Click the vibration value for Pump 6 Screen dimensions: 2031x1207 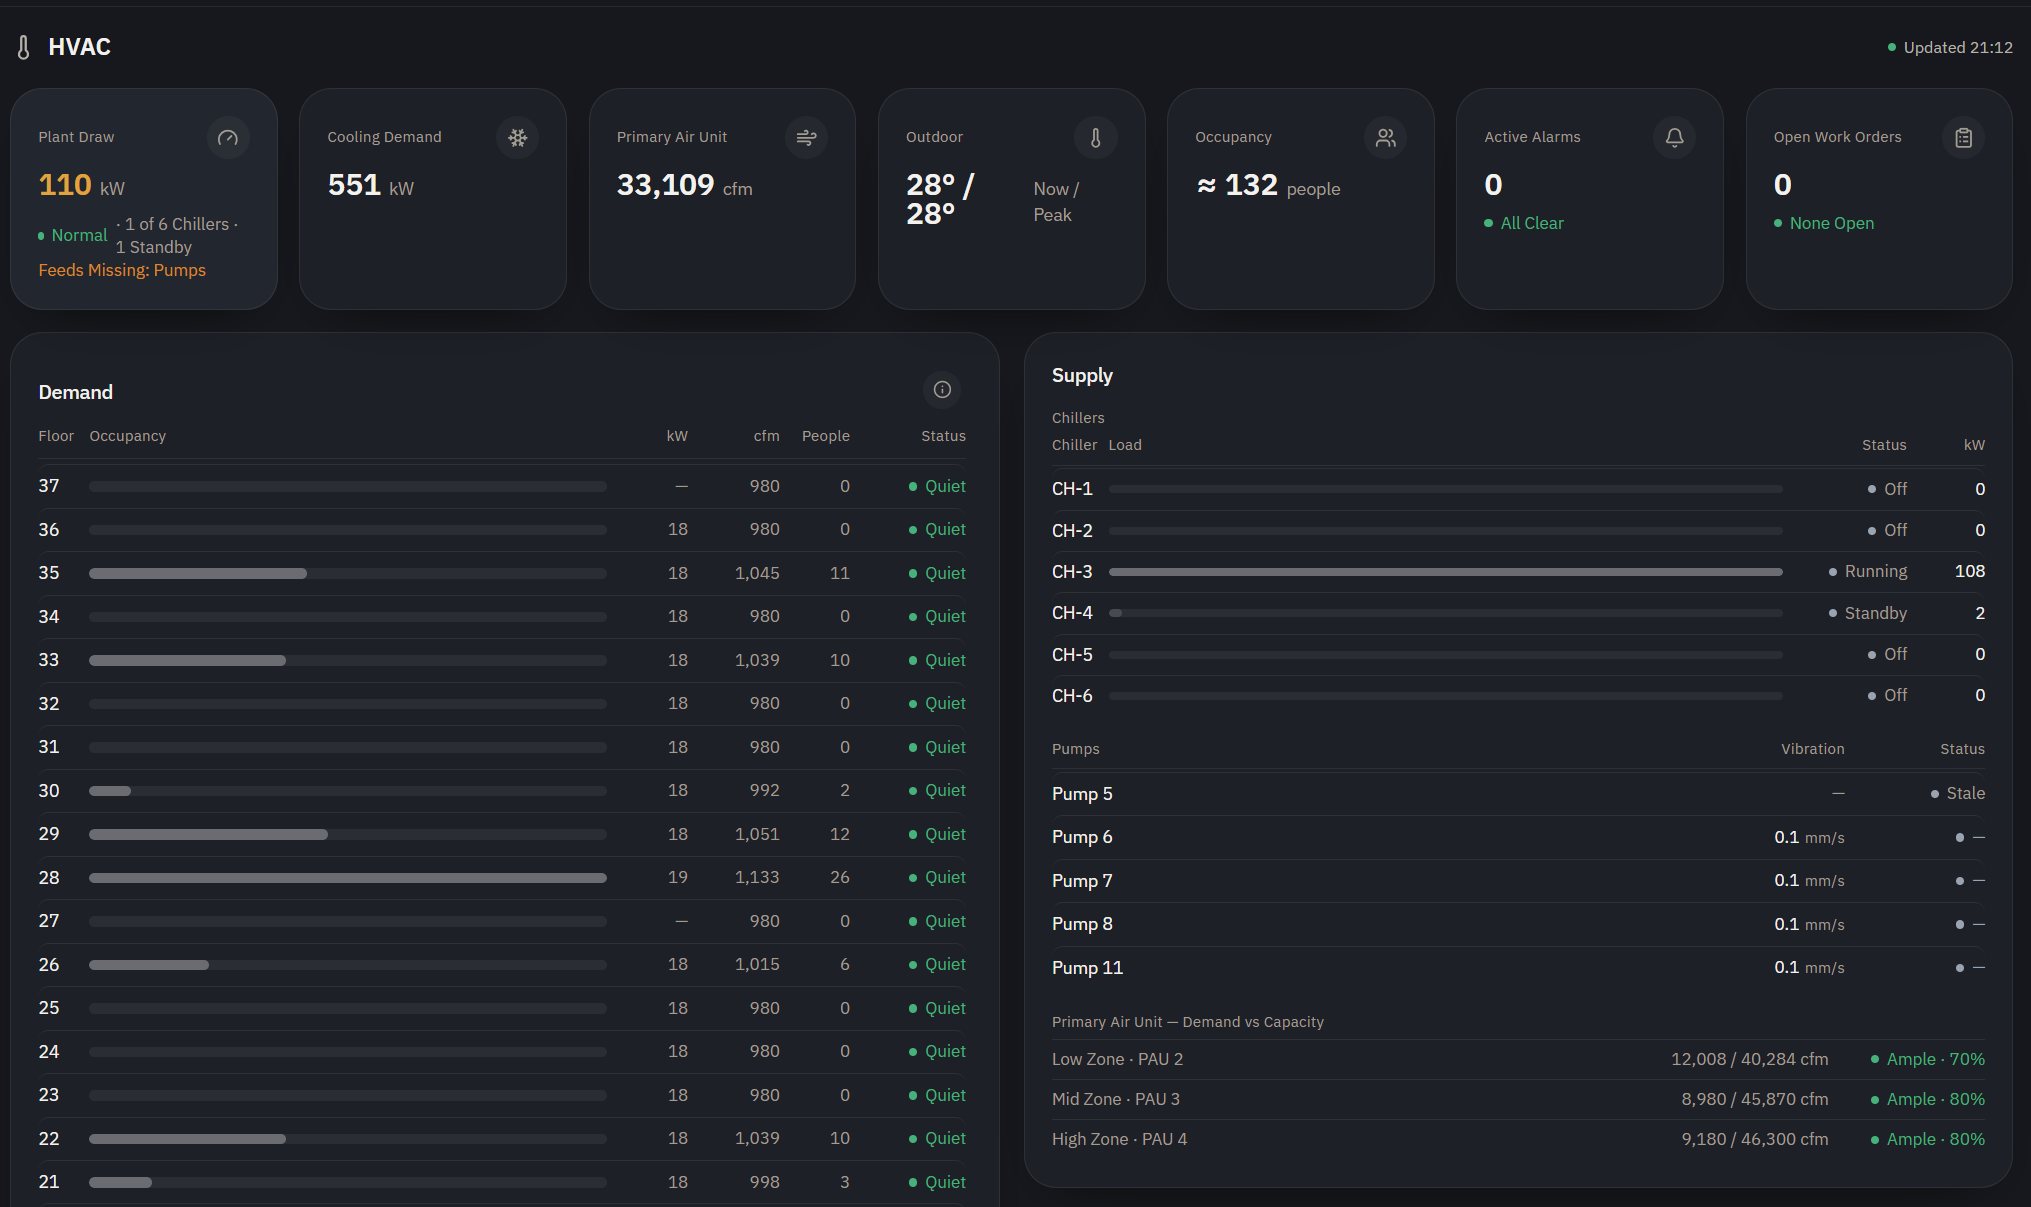[1809, 837]
